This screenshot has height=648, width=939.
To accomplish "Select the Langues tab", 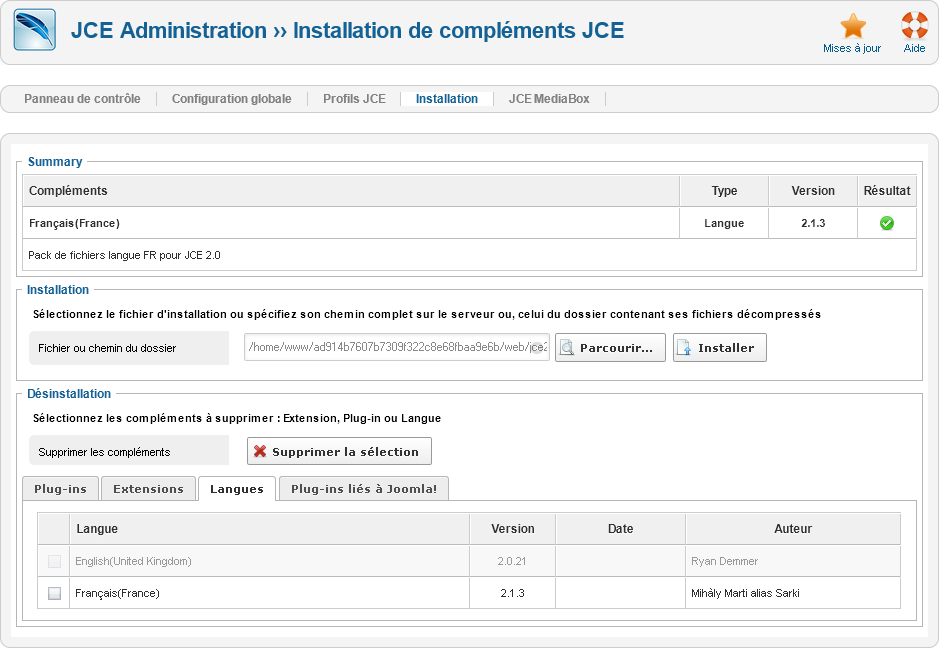I will [237, 489].
